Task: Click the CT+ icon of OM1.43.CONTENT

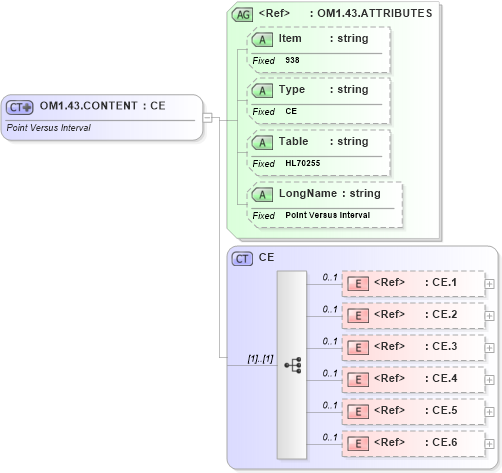Action: [20, 107]
